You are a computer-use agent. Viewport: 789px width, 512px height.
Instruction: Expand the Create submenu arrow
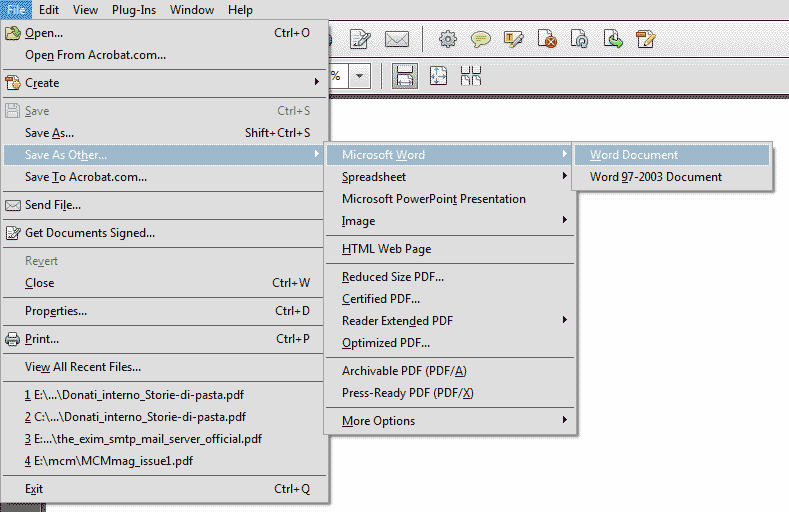(x=317, y=81)
